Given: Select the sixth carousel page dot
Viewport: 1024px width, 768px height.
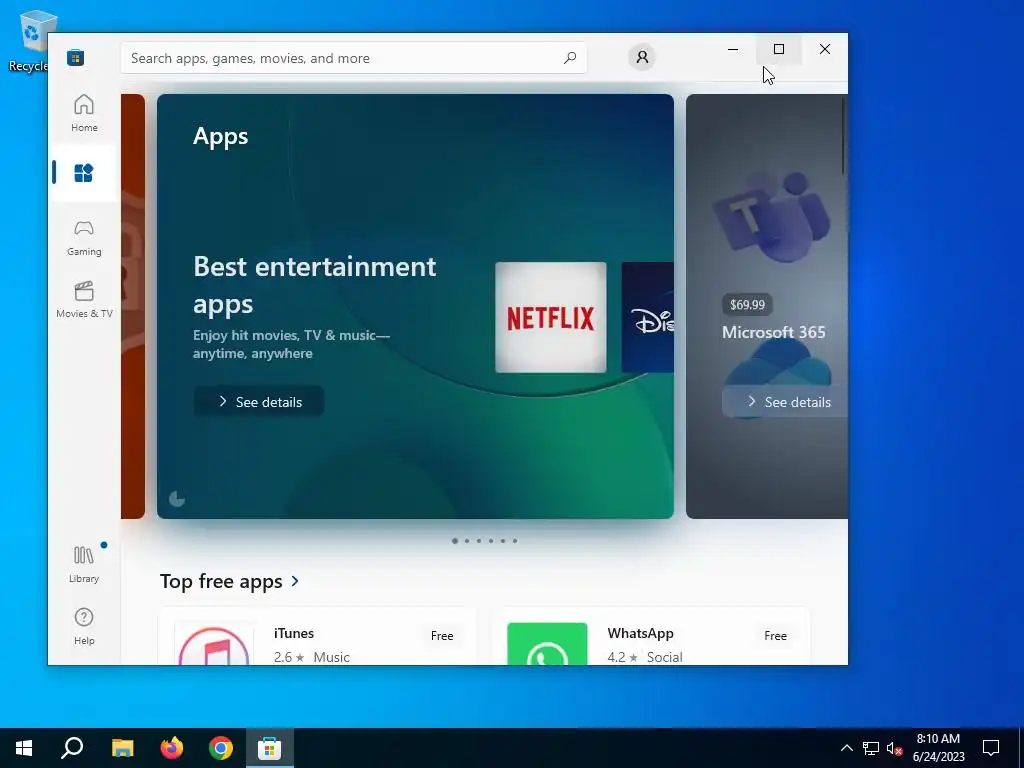Looking at the screenshot, I should tap(515, 541).
